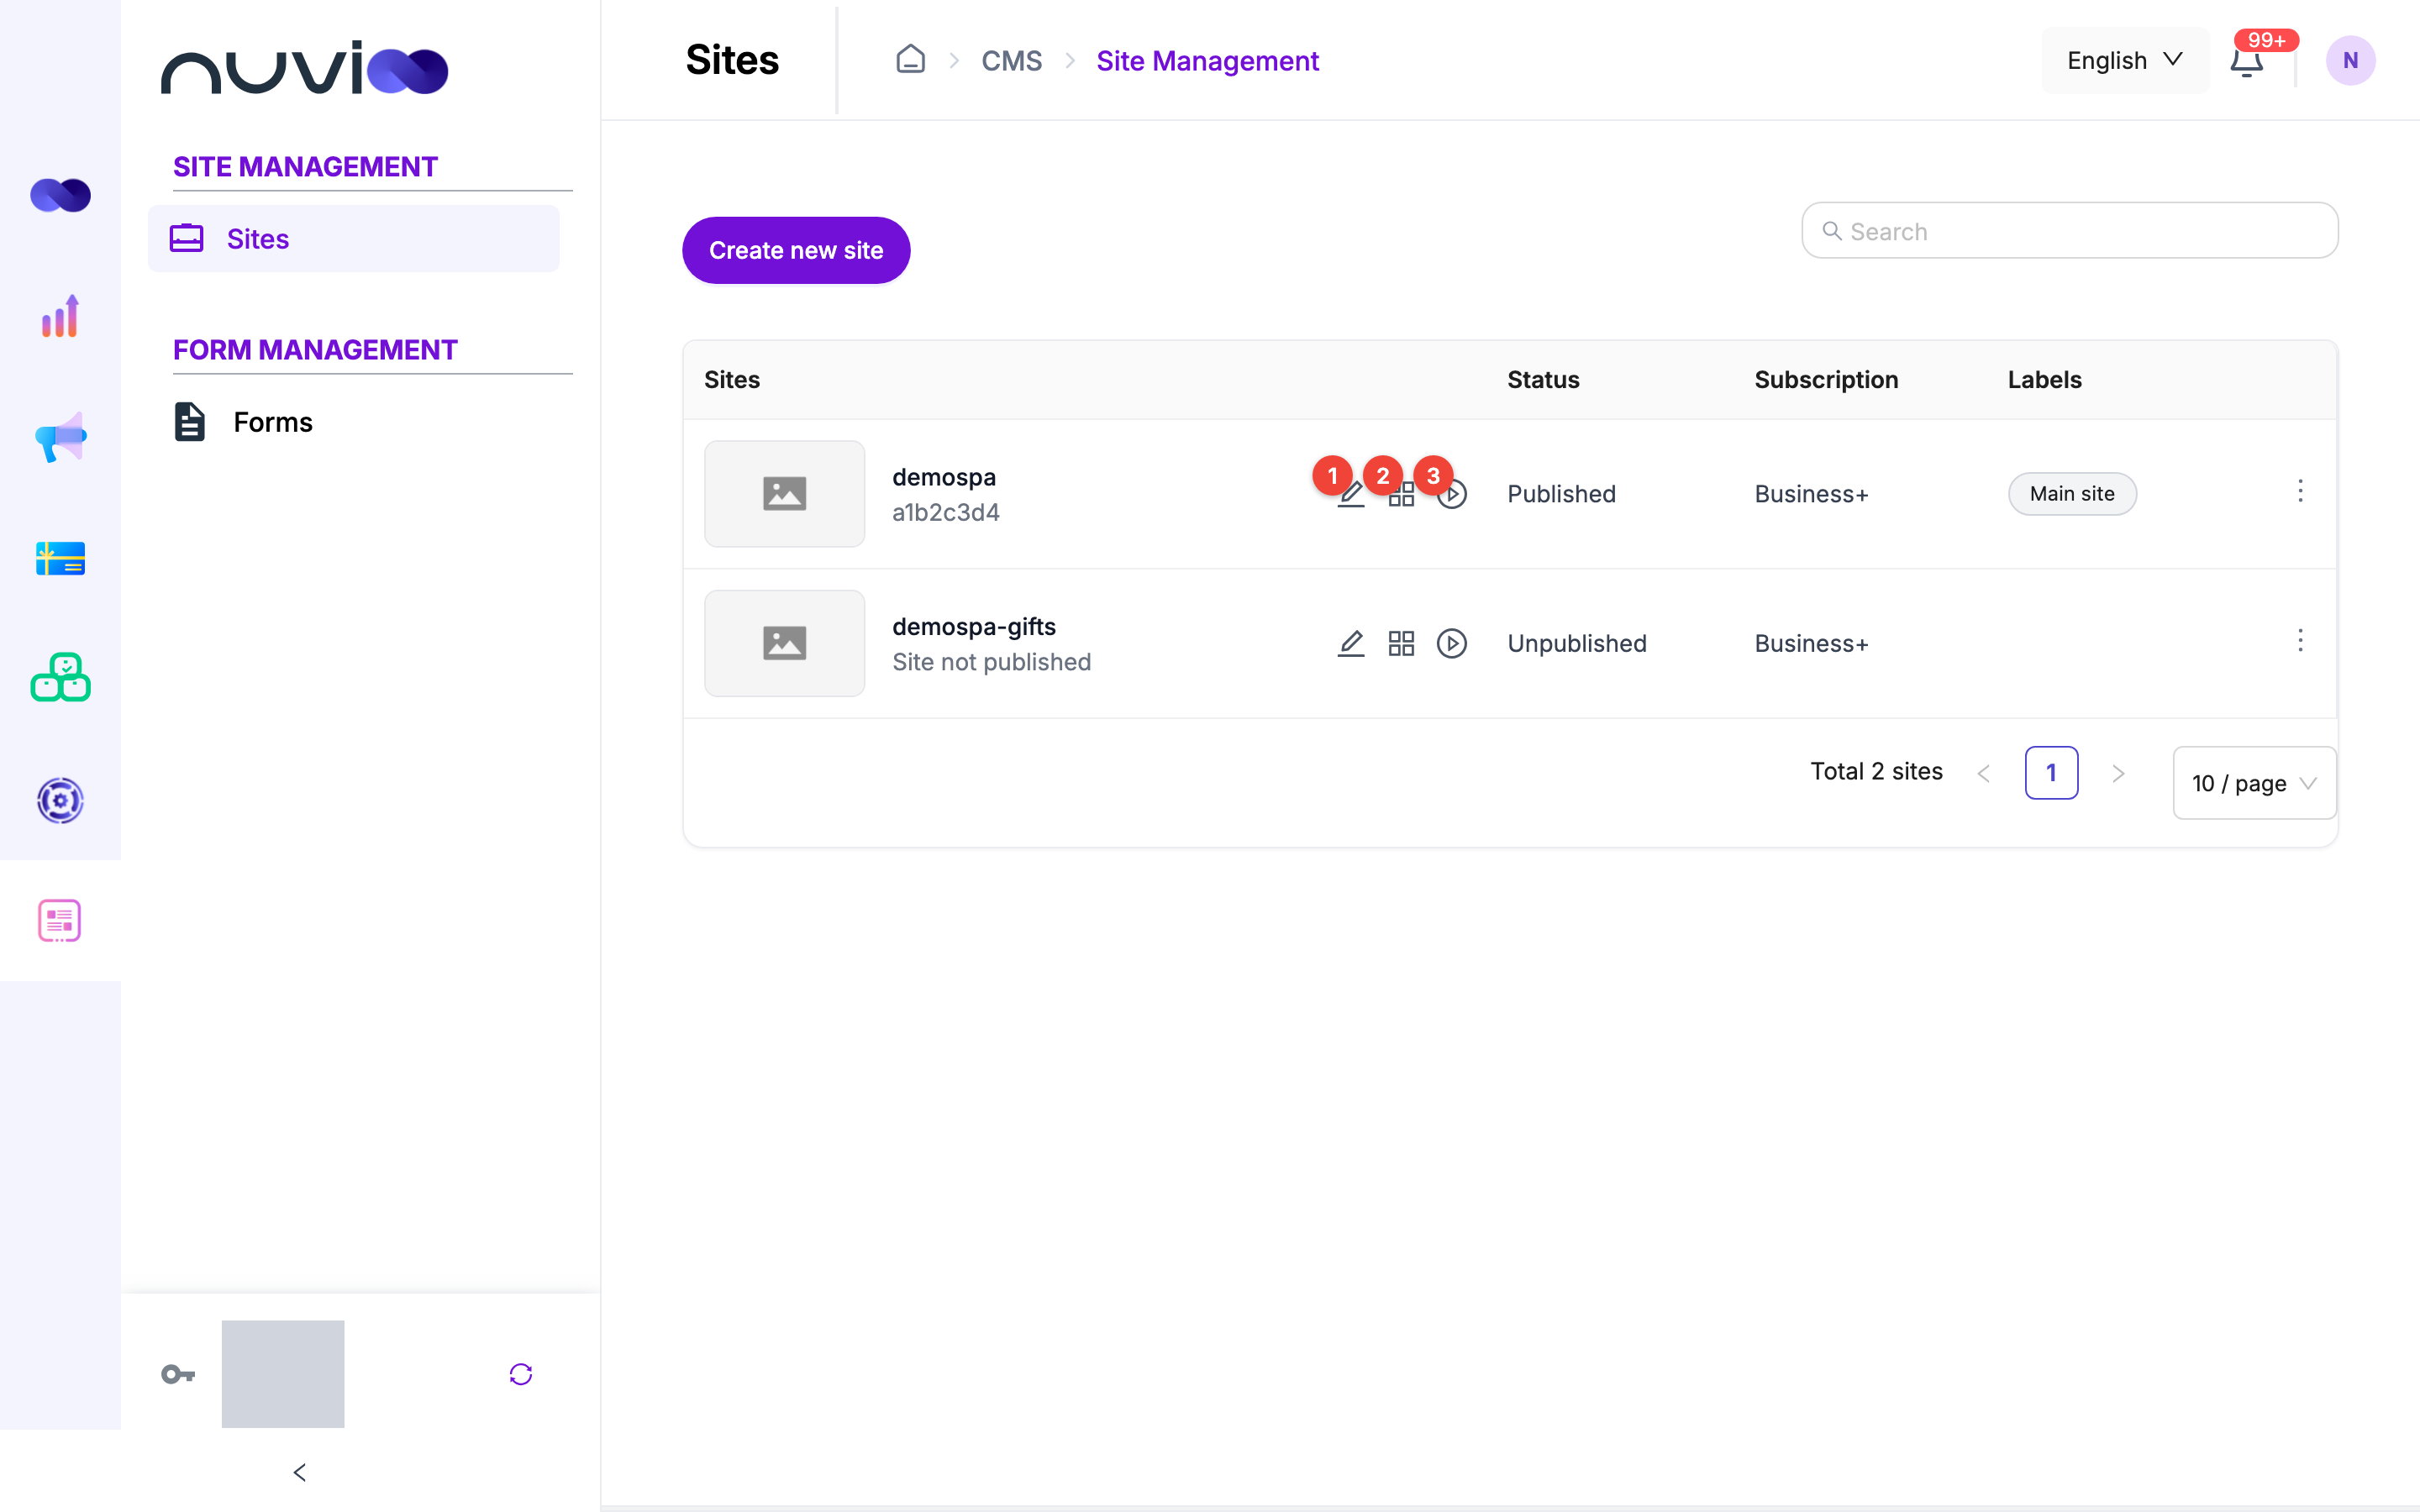Click the edit pencil icon for demospa-gifts
Image resolution: width=2420 pixels, height=1512 pixels.
point(1351,643)
